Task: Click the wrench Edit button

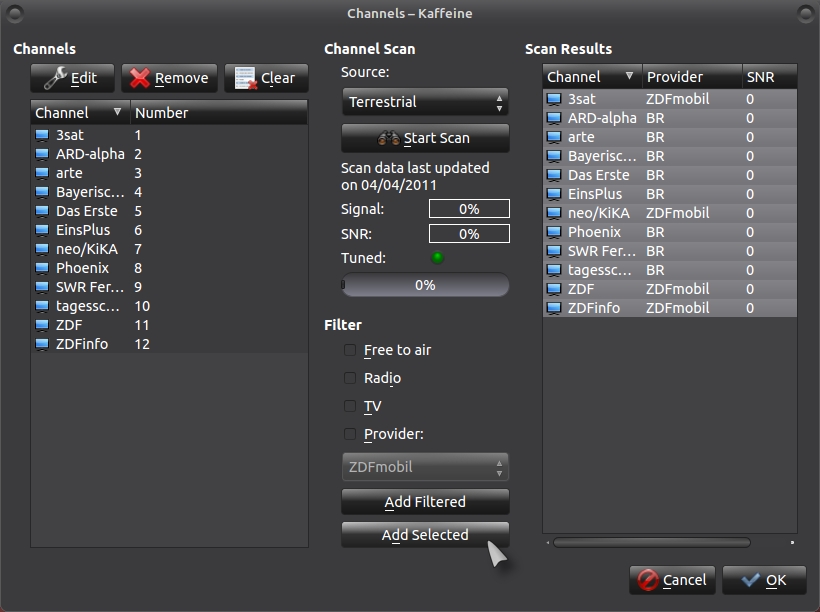Action: [x=72, y=78]
